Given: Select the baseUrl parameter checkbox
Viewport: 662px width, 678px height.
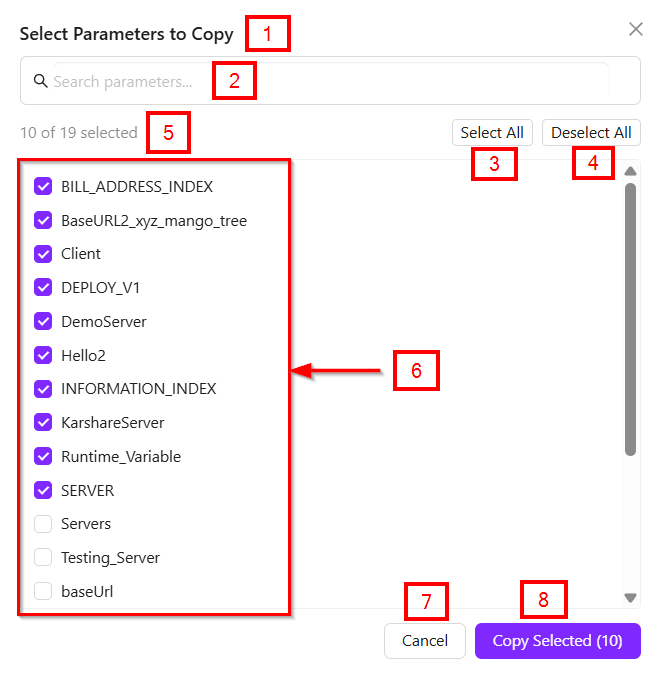Looking at the screenshot, I should 43,592.
